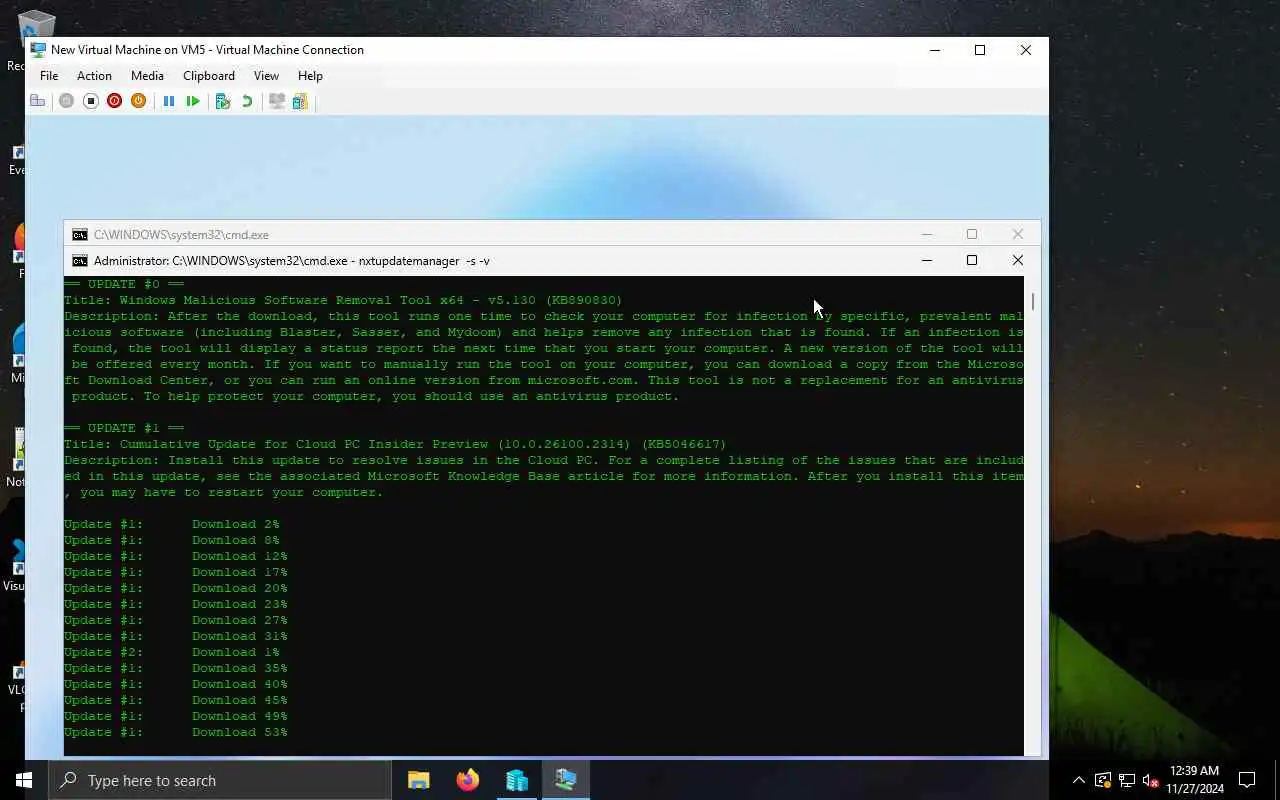Maximize the background cmd.exe window
The height and width of the screenshot is (800, 1280).
point(972,234)
